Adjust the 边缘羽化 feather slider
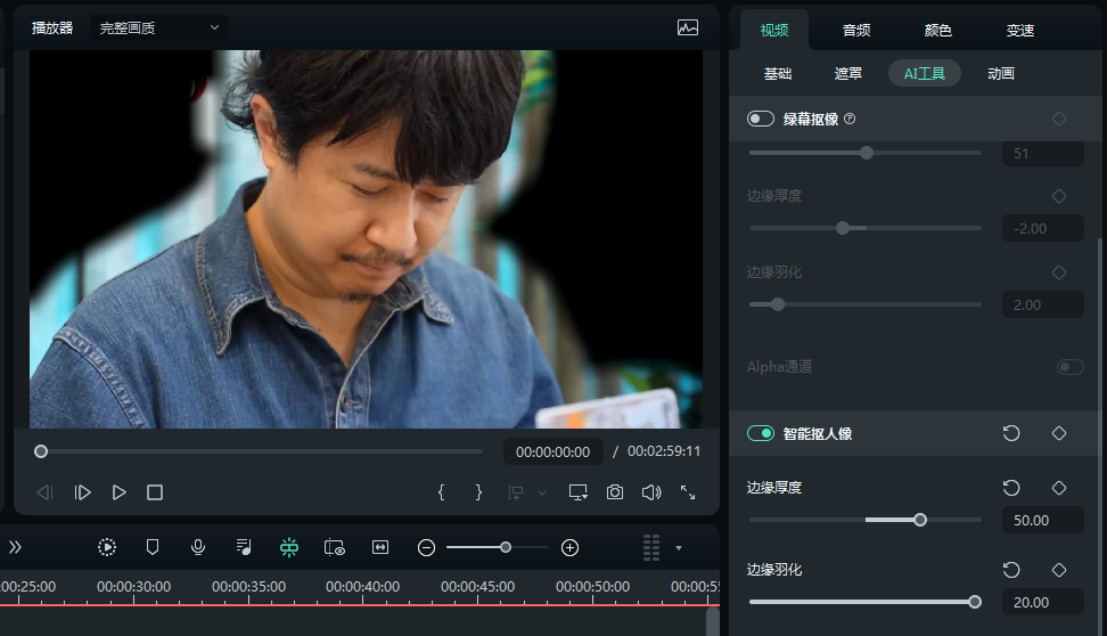This screenshot has height=636, width=1108. click(974, 602)
